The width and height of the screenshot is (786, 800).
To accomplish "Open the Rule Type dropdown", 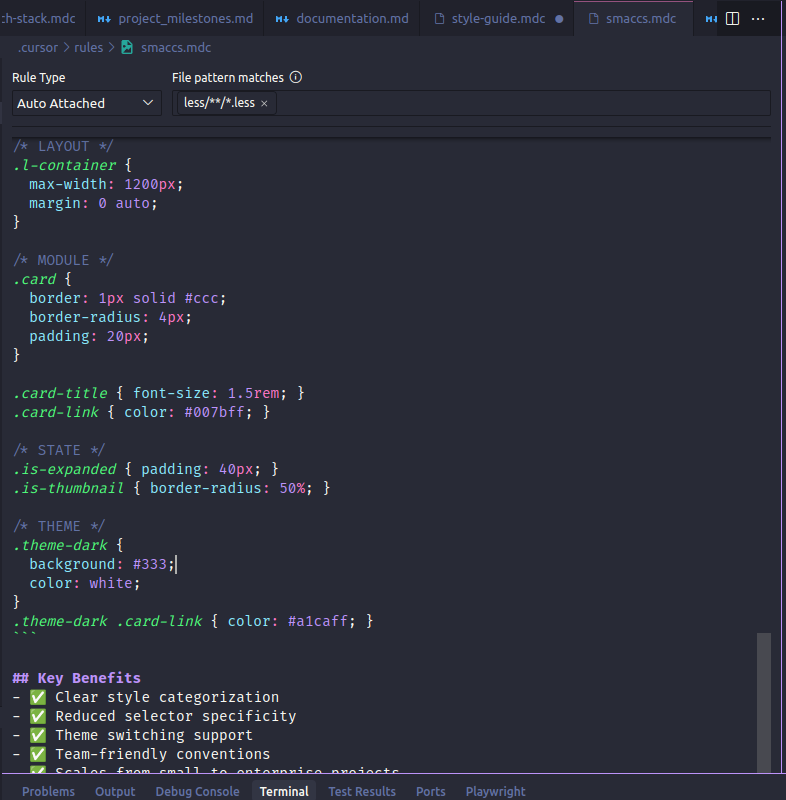I will point(86,102).
